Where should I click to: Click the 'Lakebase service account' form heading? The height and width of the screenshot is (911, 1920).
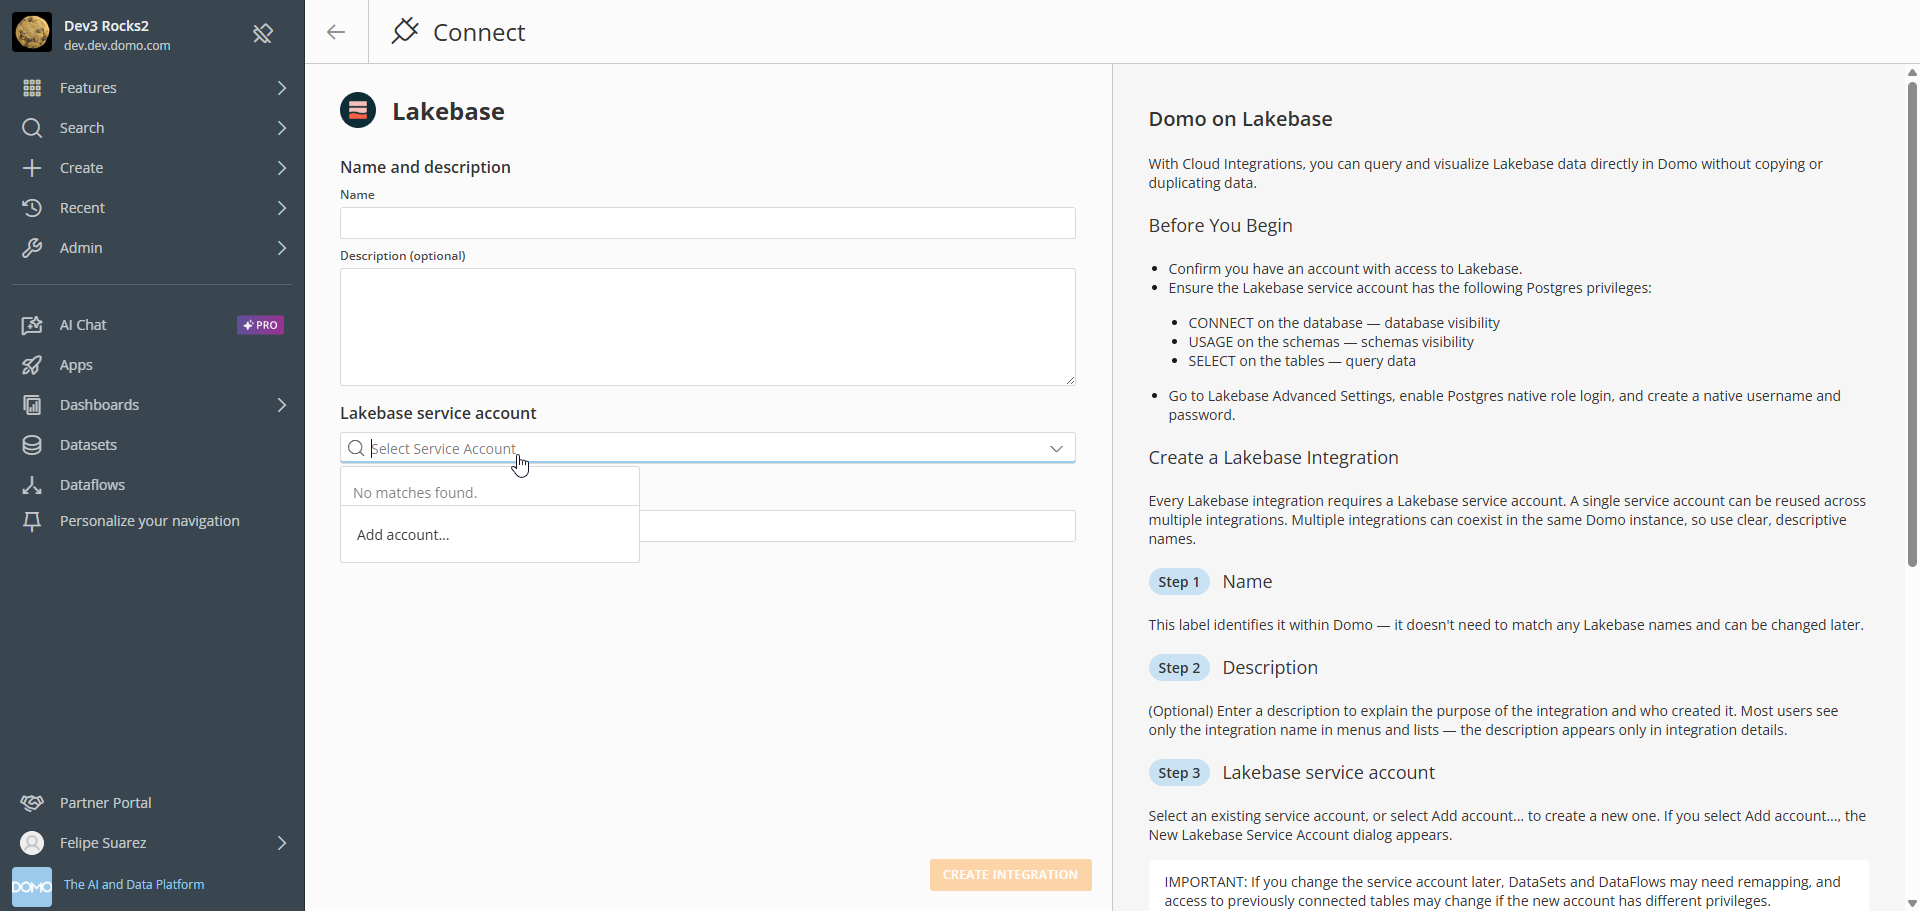tap(438, 413)
